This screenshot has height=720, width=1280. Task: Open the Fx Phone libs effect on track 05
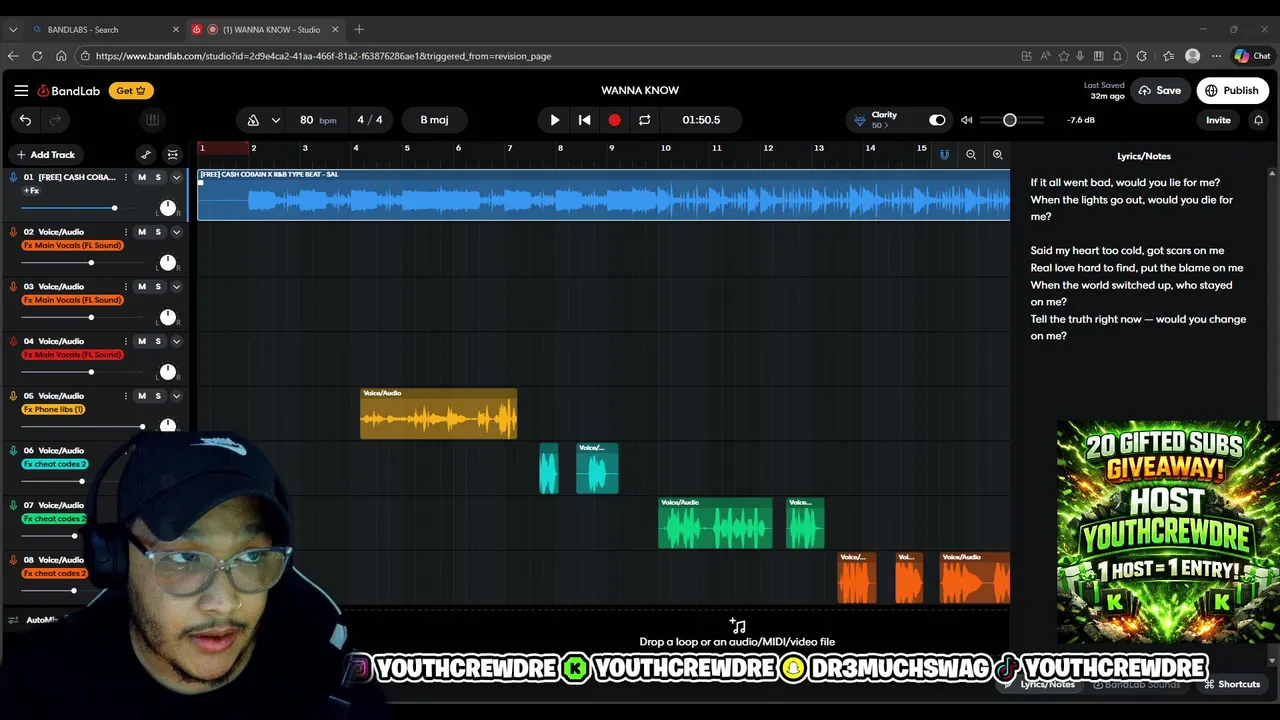coord(54,409)
